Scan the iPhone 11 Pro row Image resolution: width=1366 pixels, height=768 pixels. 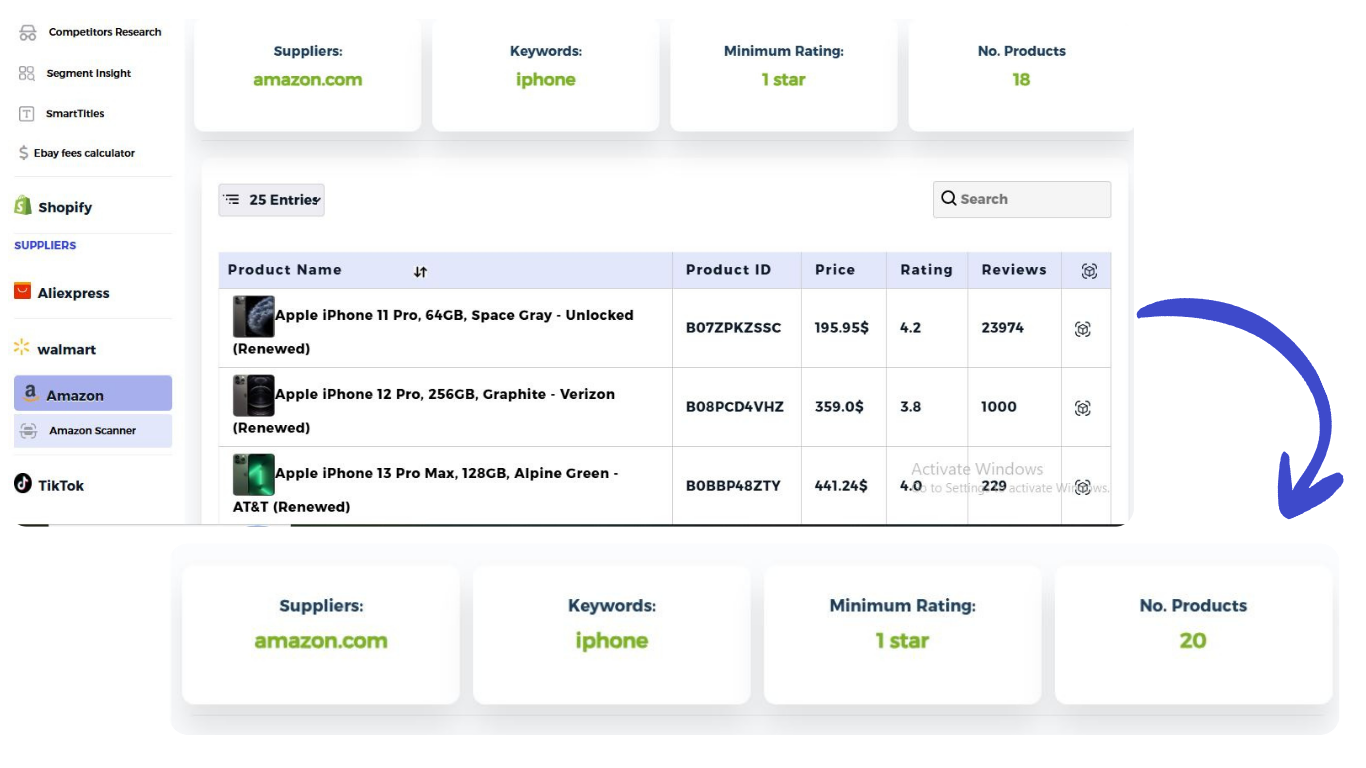point(1083,329)
